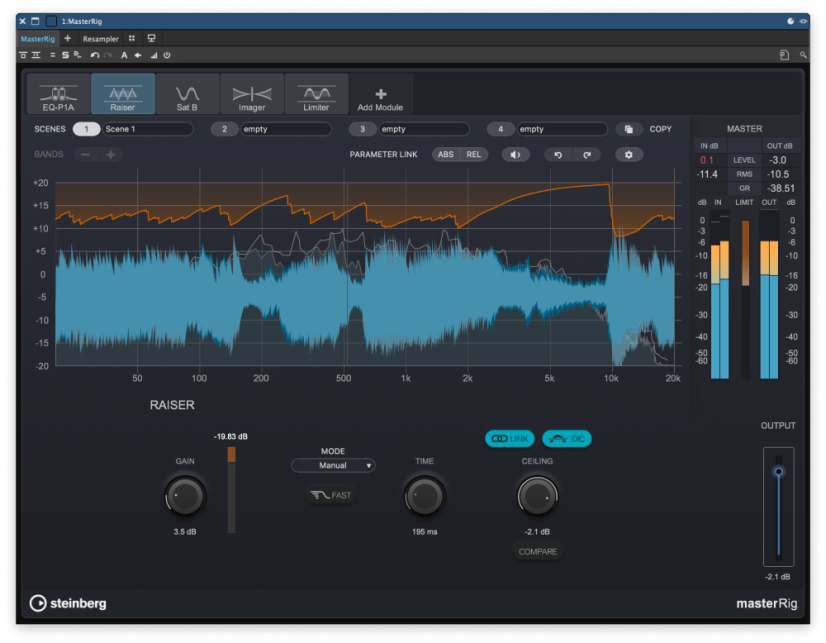
Task: Select the MasterRig tab
Action: tap(38, 38)
